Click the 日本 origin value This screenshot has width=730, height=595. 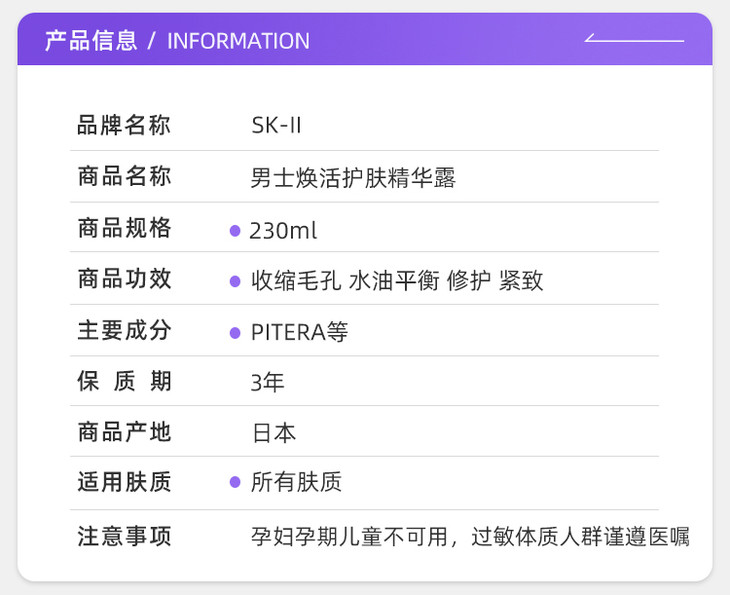click(x=273, y=433)
